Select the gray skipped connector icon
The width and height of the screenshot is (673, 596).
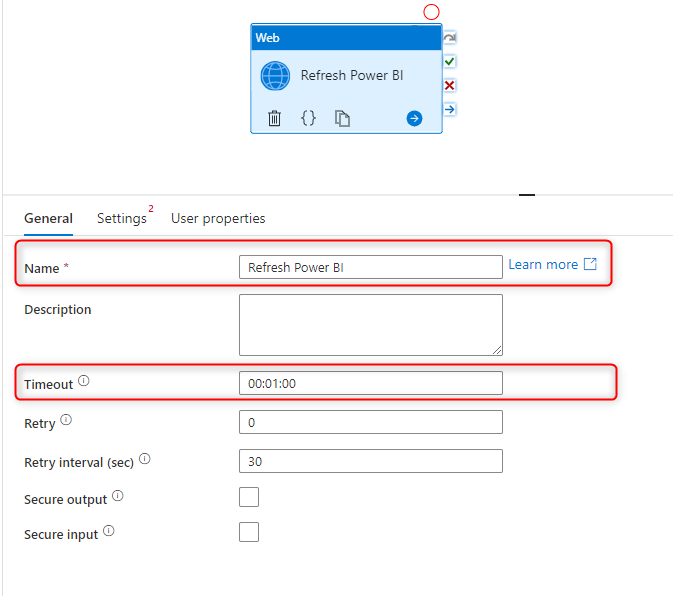449,38
